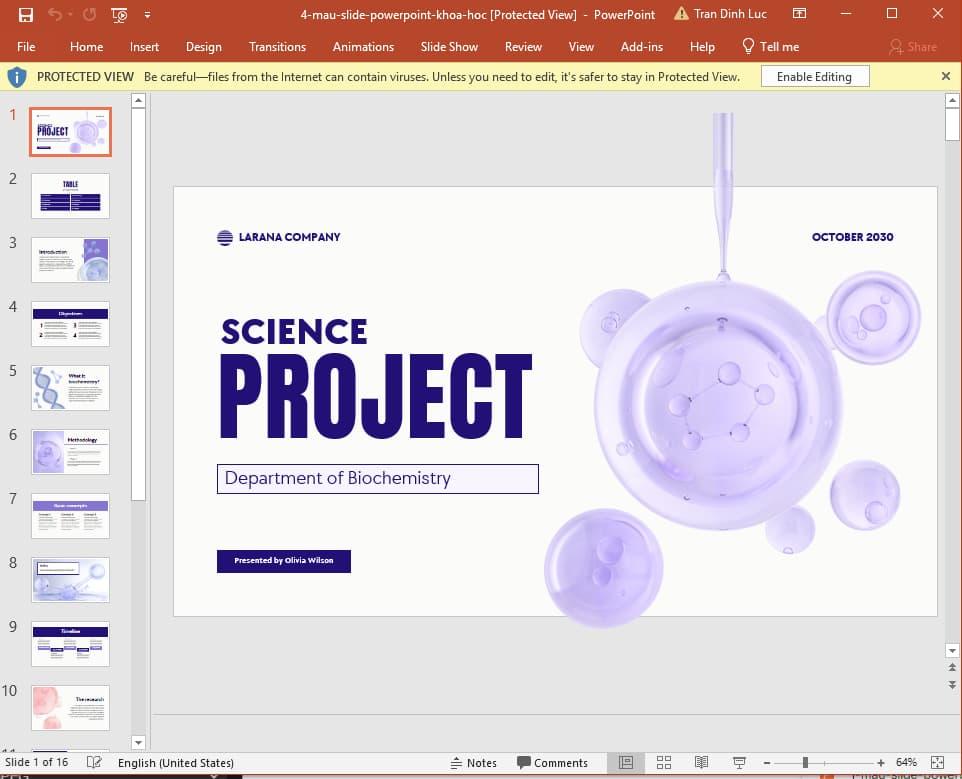
Task: Click the Save icon in quick access toolbar
Action: [26, 14]
